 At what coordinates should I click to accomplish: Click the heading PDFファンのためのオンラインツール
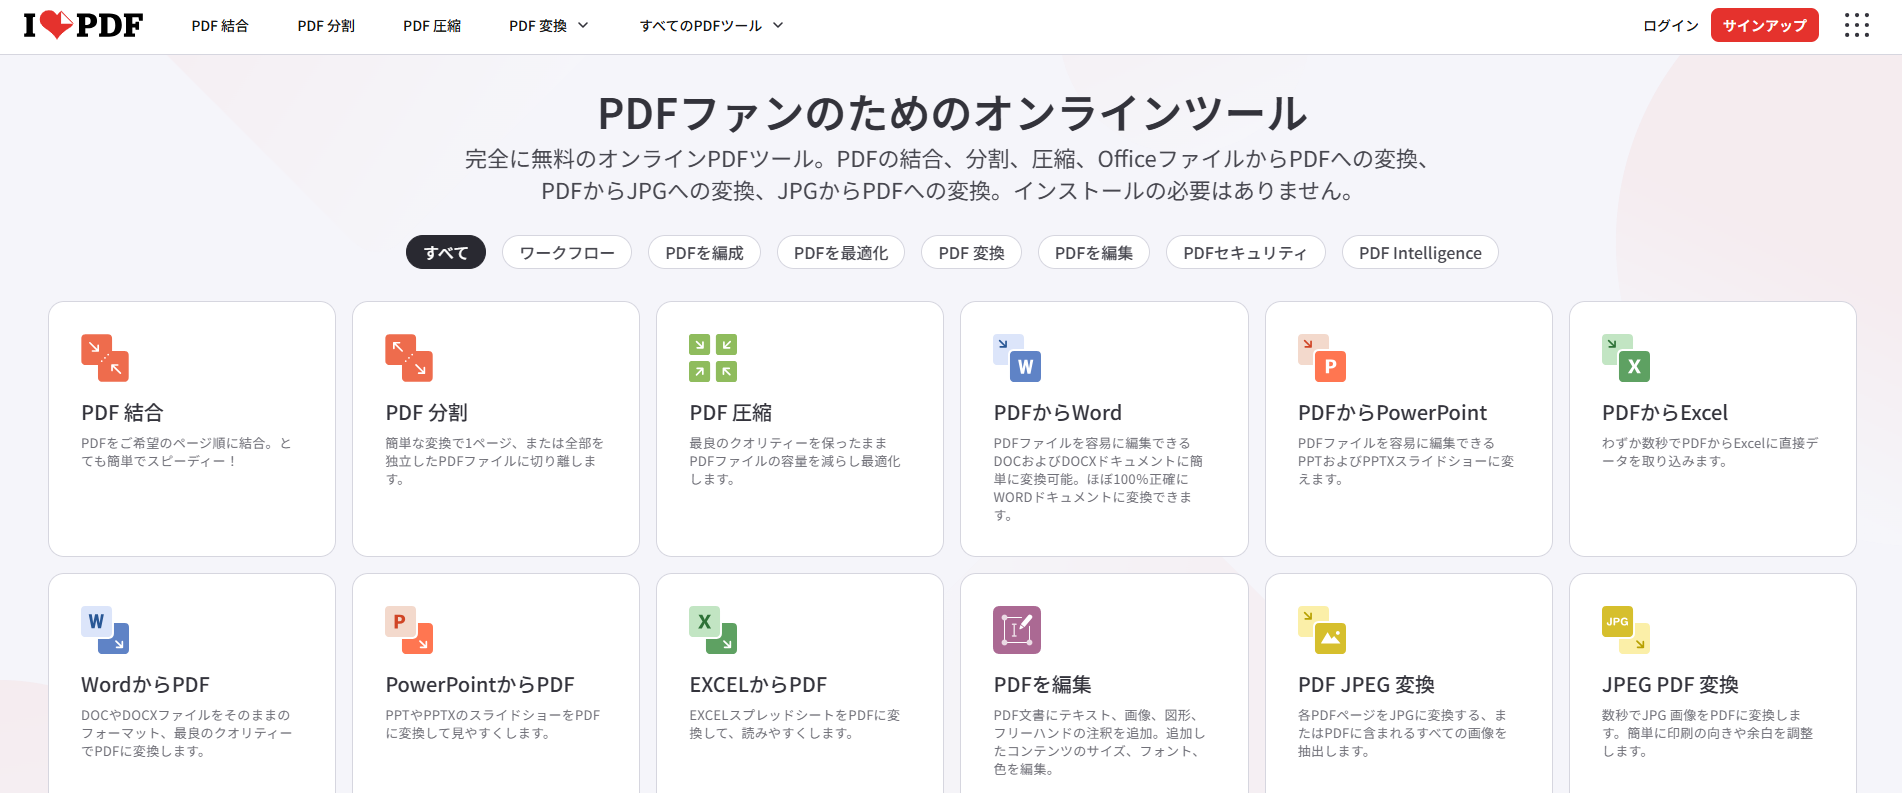tap(952, 113)
